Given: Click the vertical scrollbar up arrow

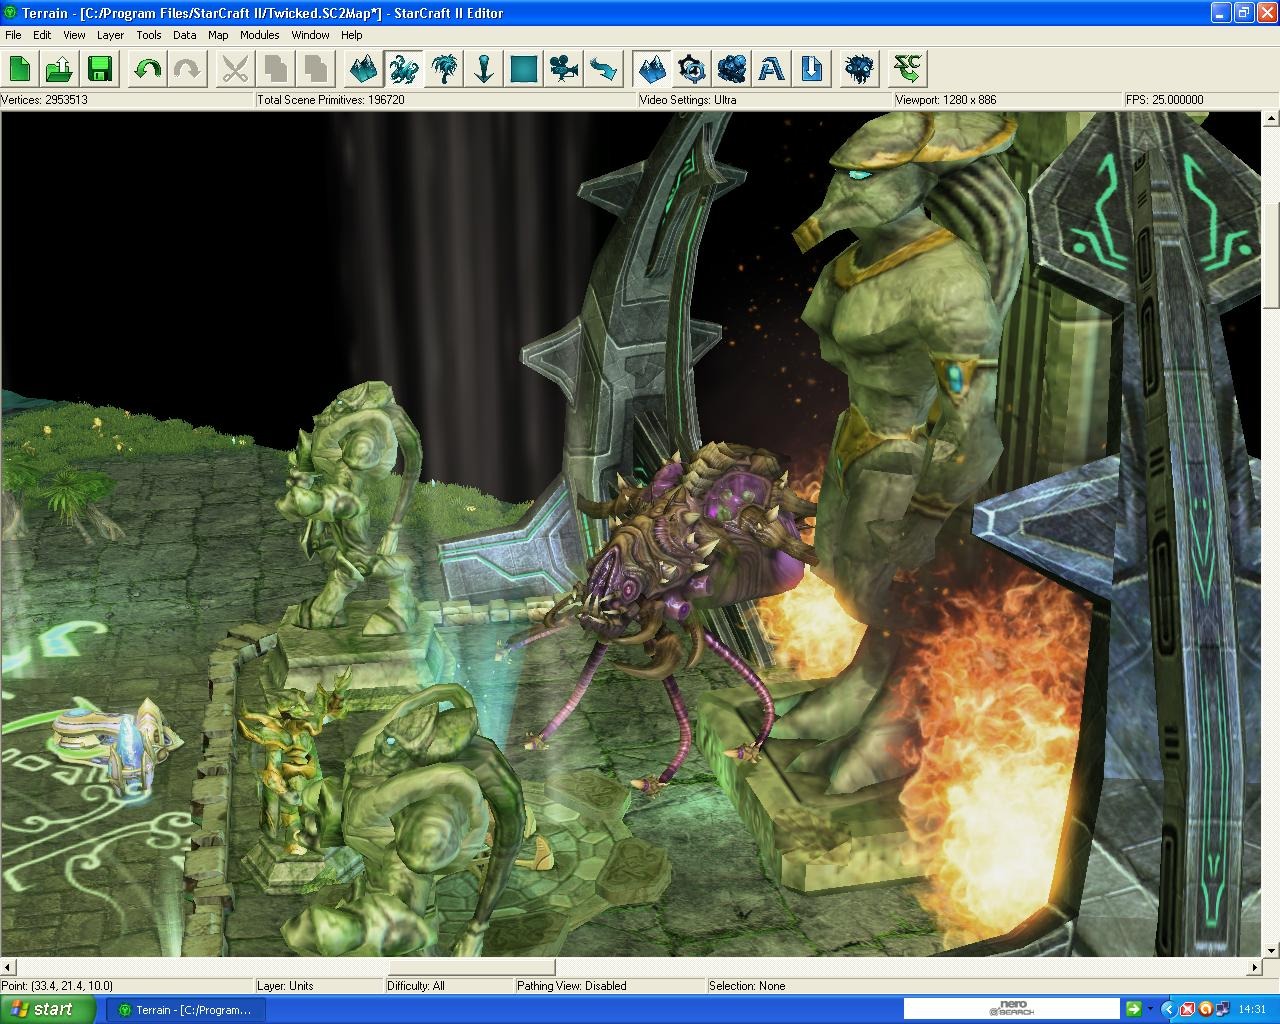Looking at the screenshot, I should point(1271,121).
